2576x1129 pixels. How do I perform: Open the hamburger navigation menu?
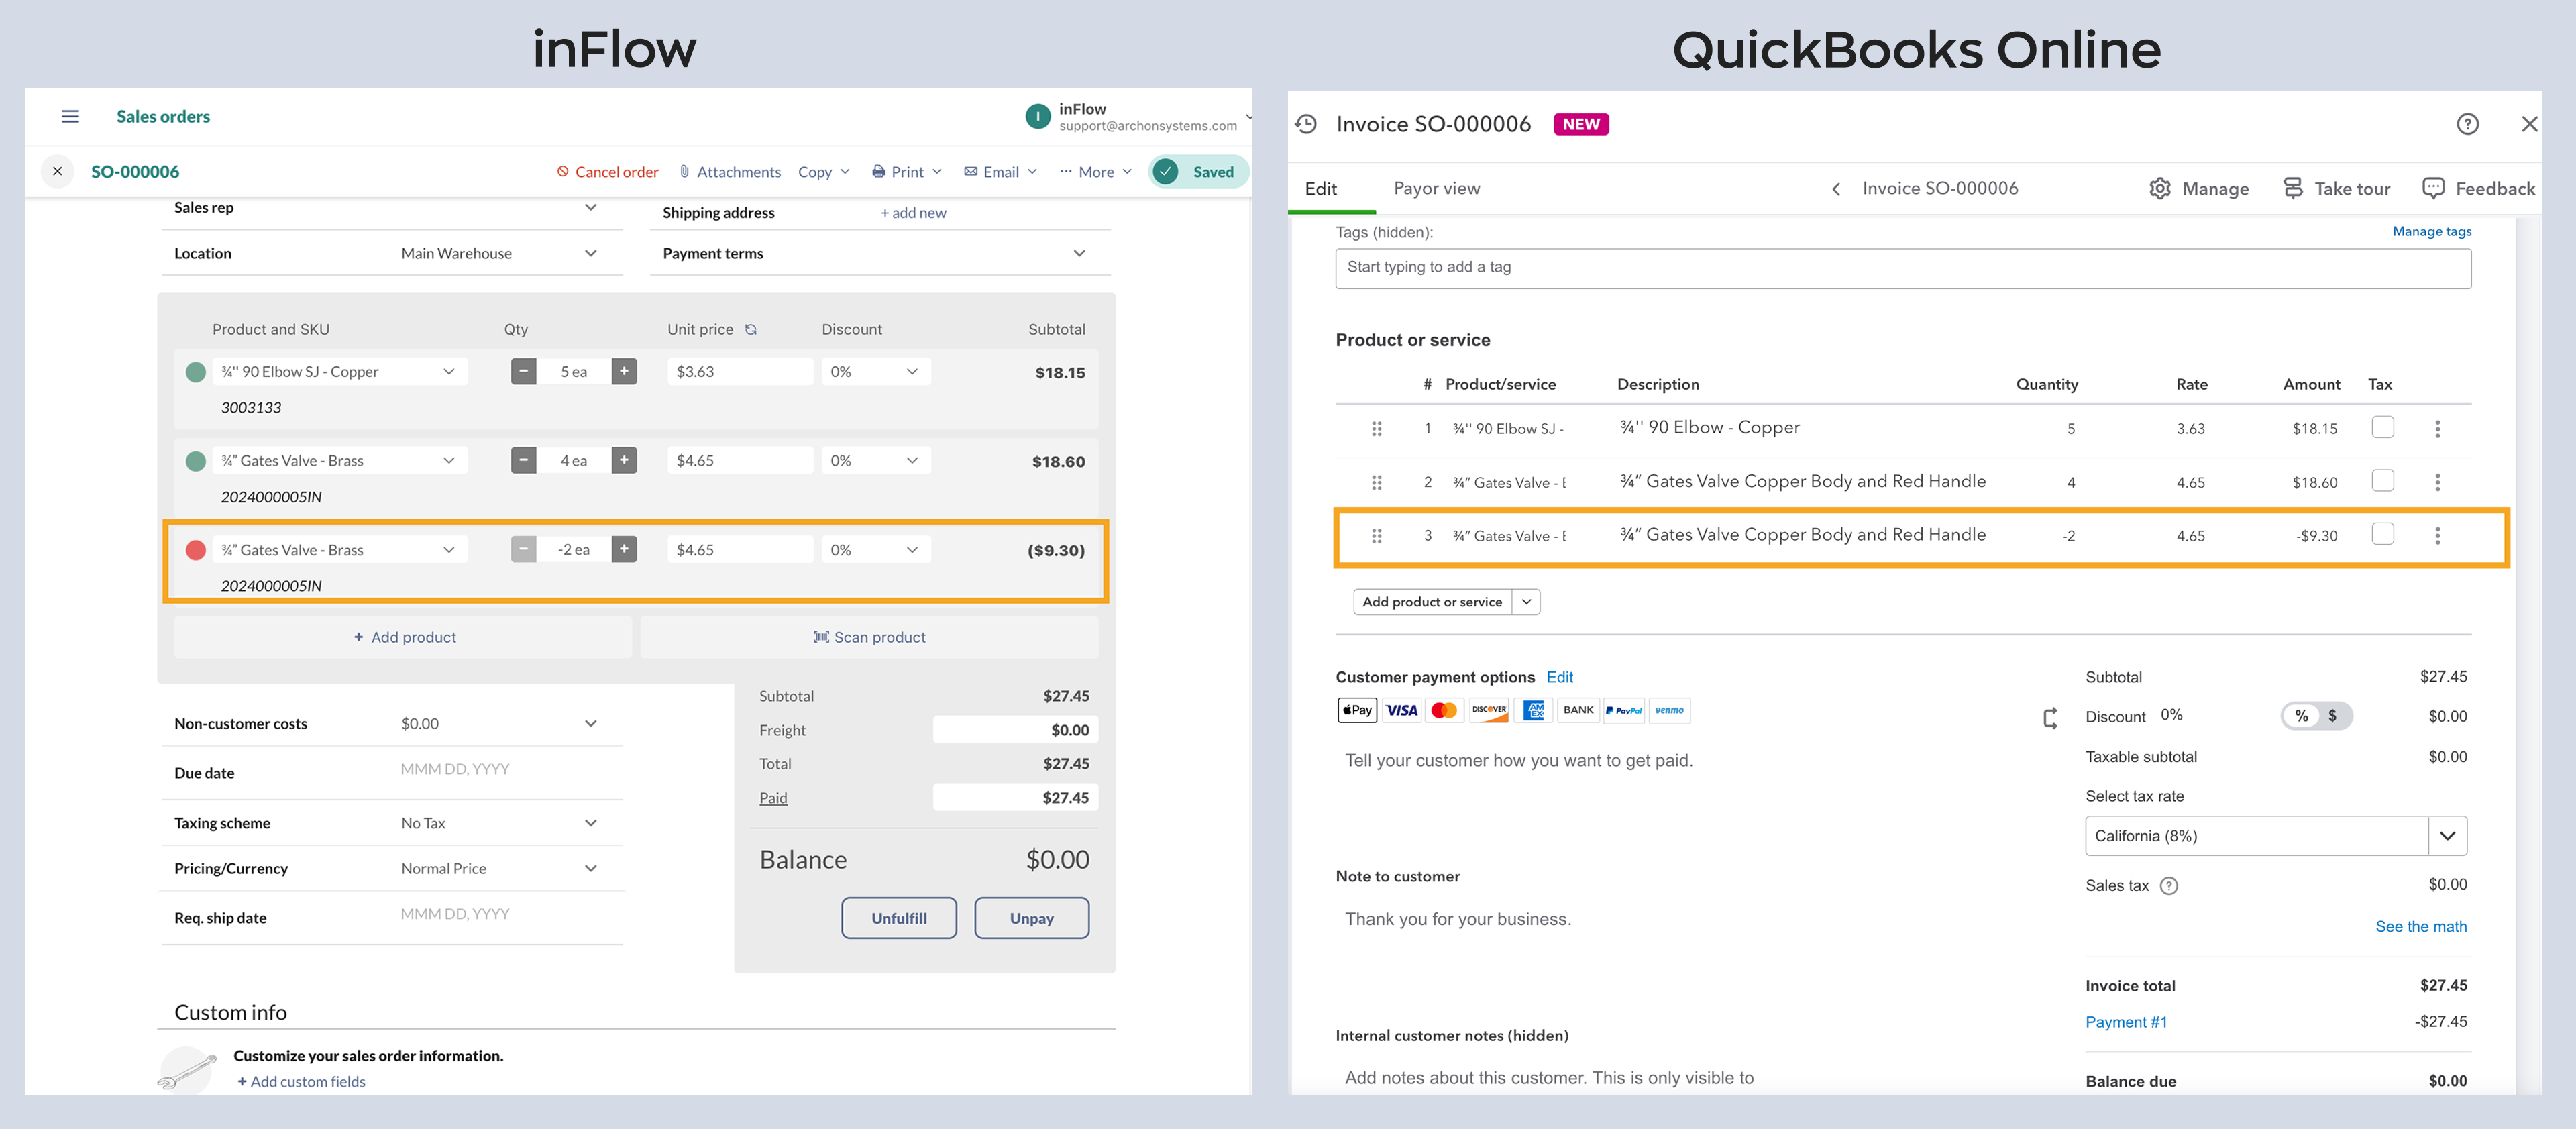click(69, 116)
